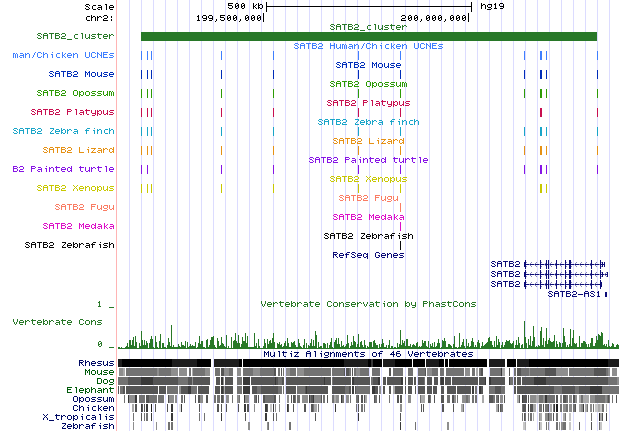The width and height of the screenshot is (620, 431).
Task: Open the centered SATB2 Human/Chicken UCNEs track title
Action: pyautogui.click(x=369, y=46)
